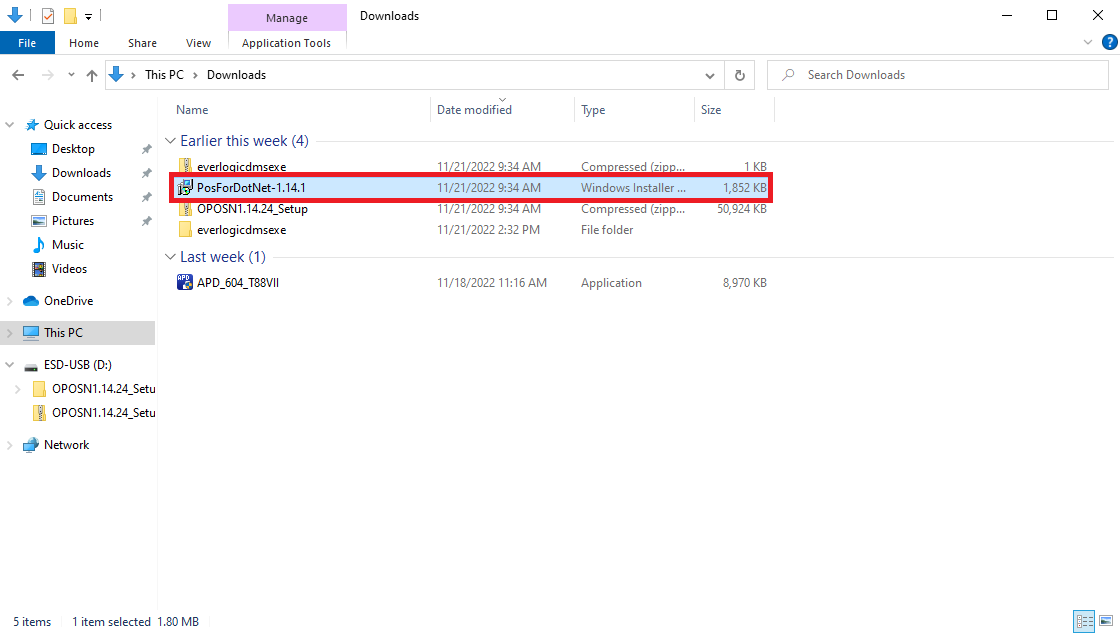
Task: Expand the OneDrive tree node
Action: [10, 301]
